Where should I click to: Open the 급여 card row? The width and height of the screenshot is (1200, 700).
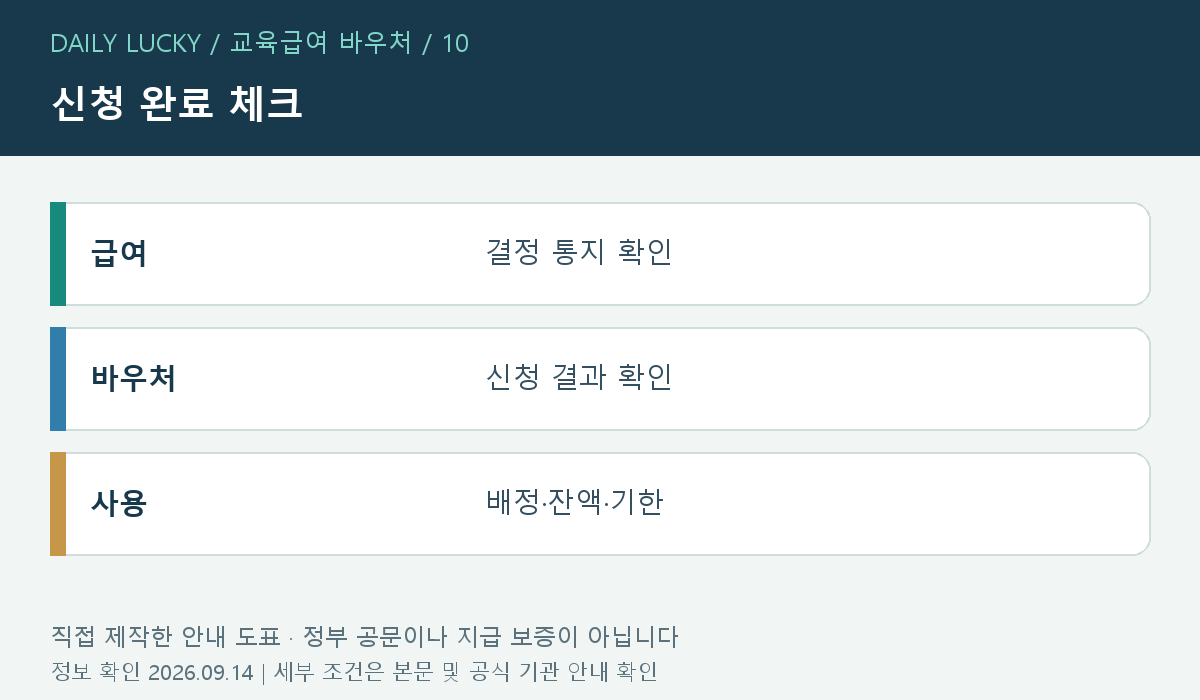click(600, 254)
